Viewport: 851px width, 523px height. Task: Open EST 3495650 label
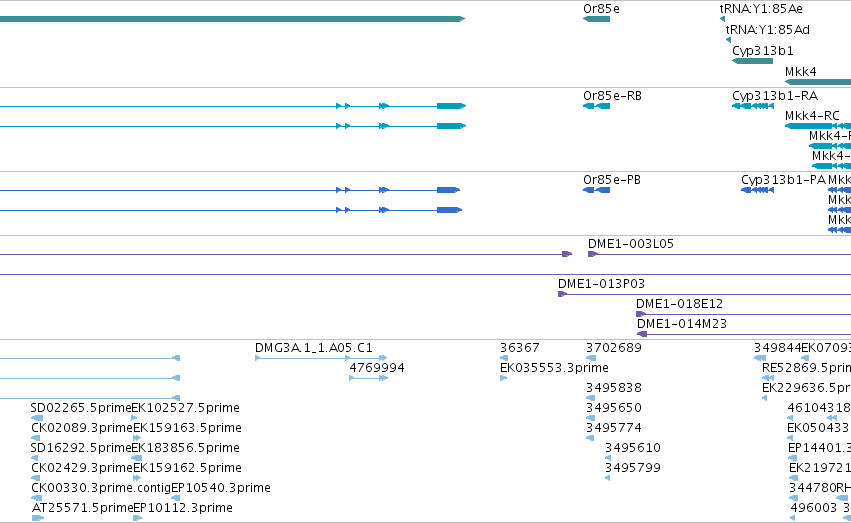click(x=614, y=408)
